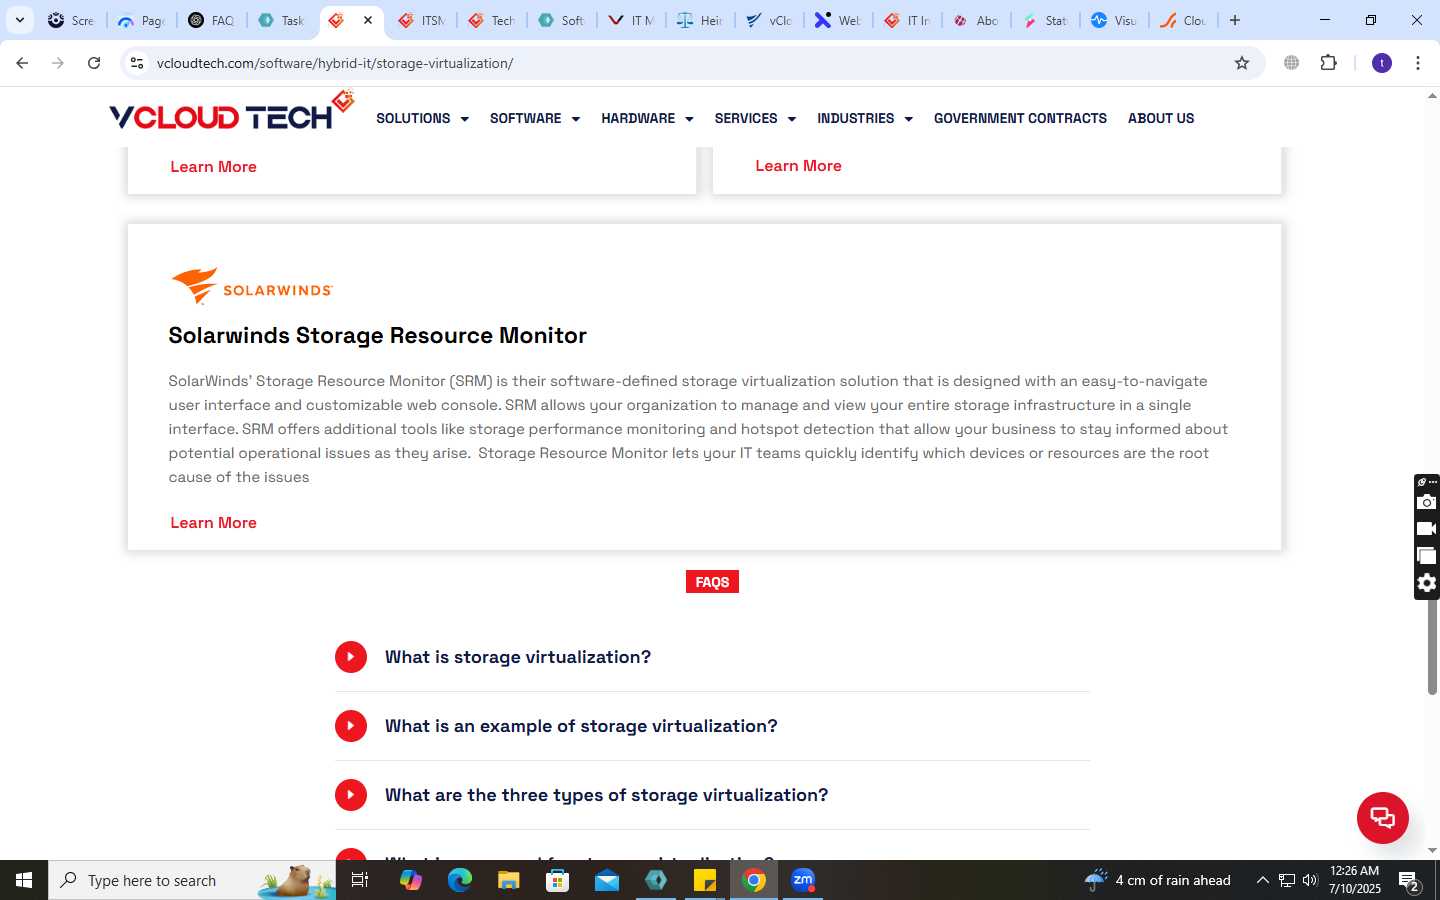Viewport: 1440px width, 900px height.
Task: Switch to the Clou browser tab
Action: tap(1184, 20)
